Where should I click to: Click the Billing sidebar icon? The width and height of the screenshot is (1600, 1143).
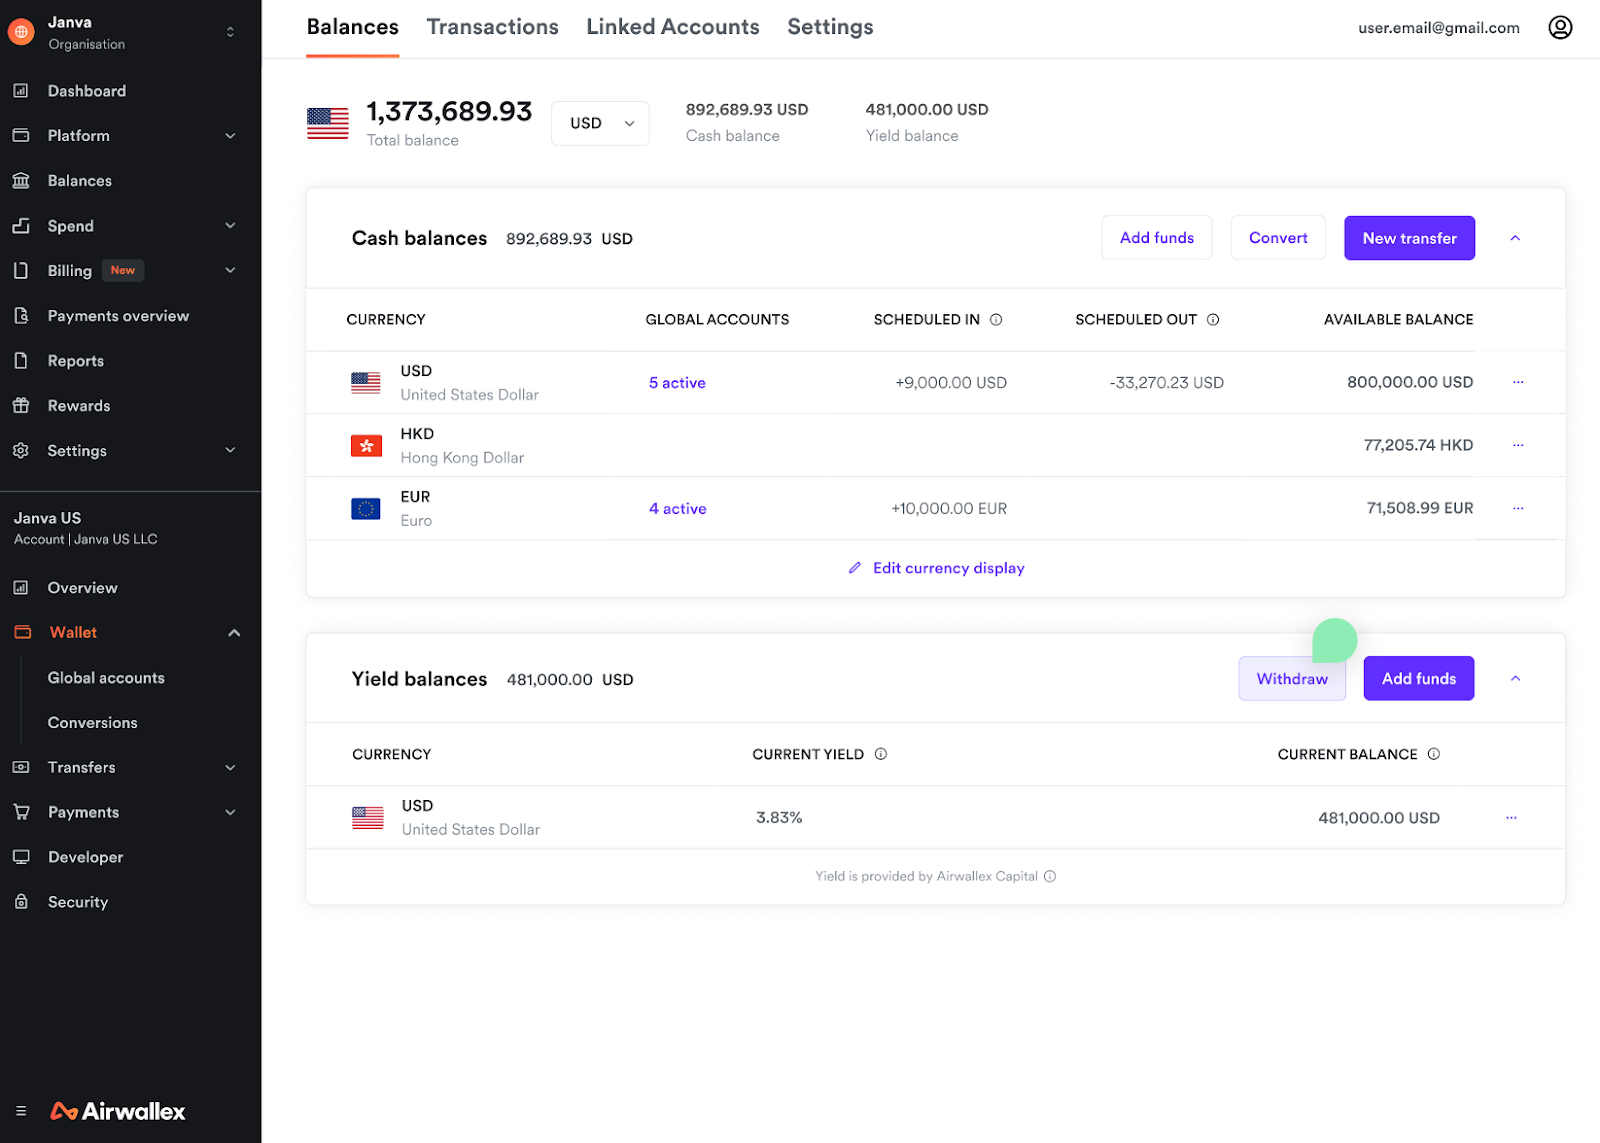click(21, 271)
